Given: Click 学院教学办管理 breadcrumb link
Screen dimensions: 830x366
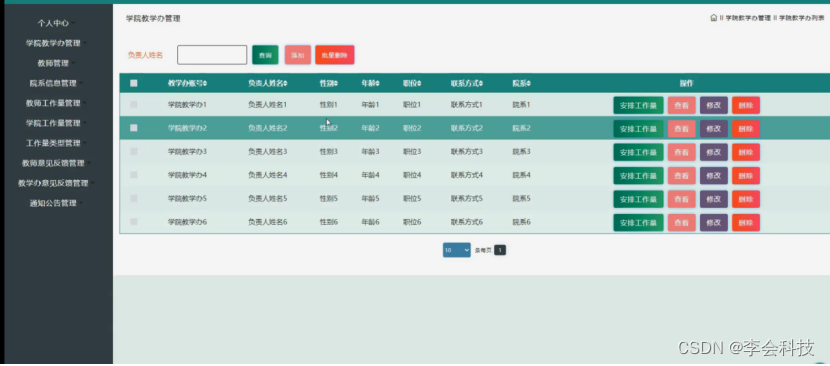Looking at the screenshot, I should click(x=748, y=18).
